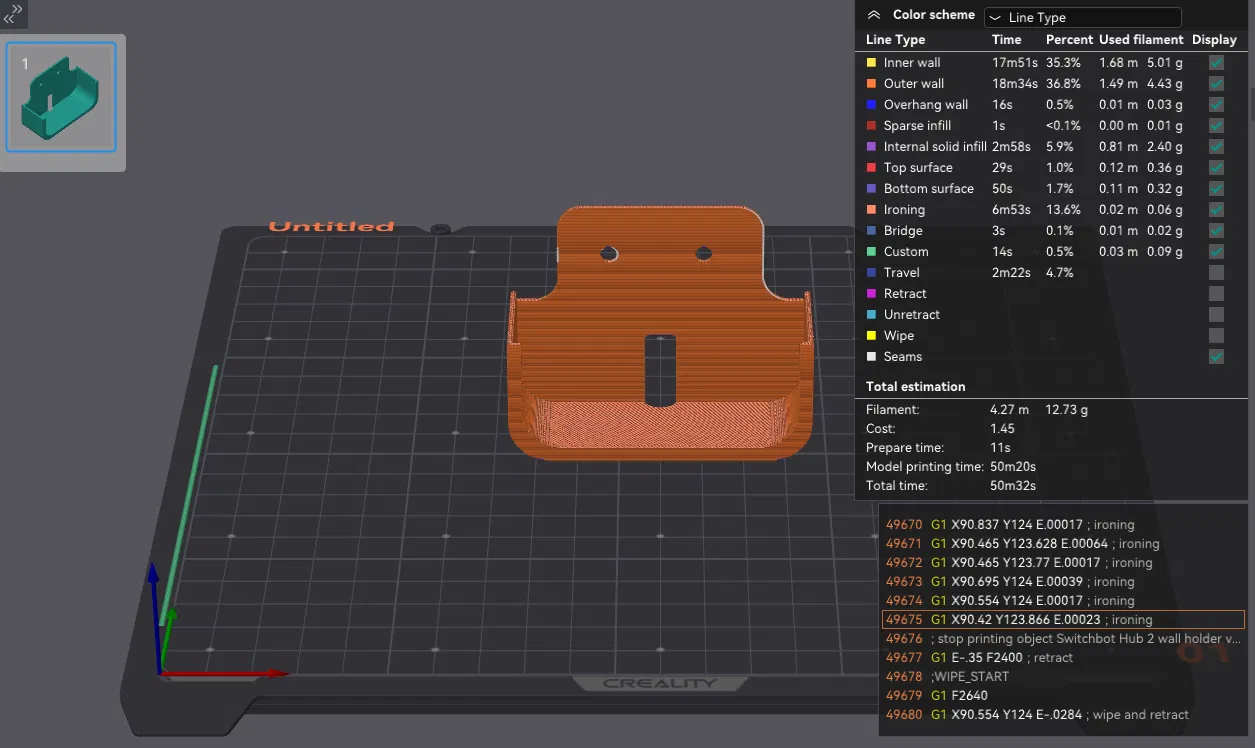Toggle Sparse infill display checkbox

coord(1216,125)
